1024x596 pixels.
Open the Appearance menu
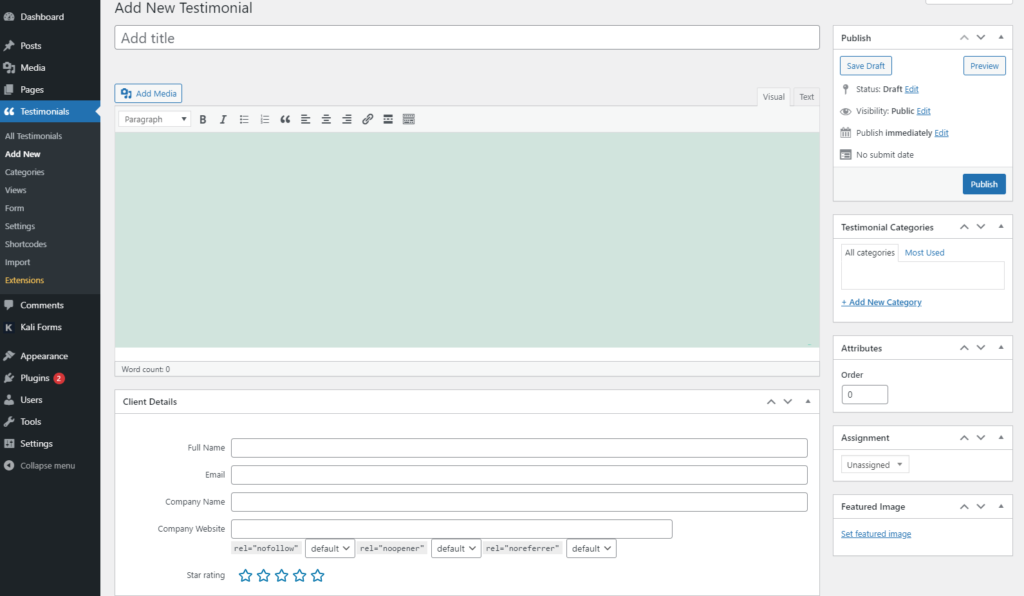tap(50, 356)
